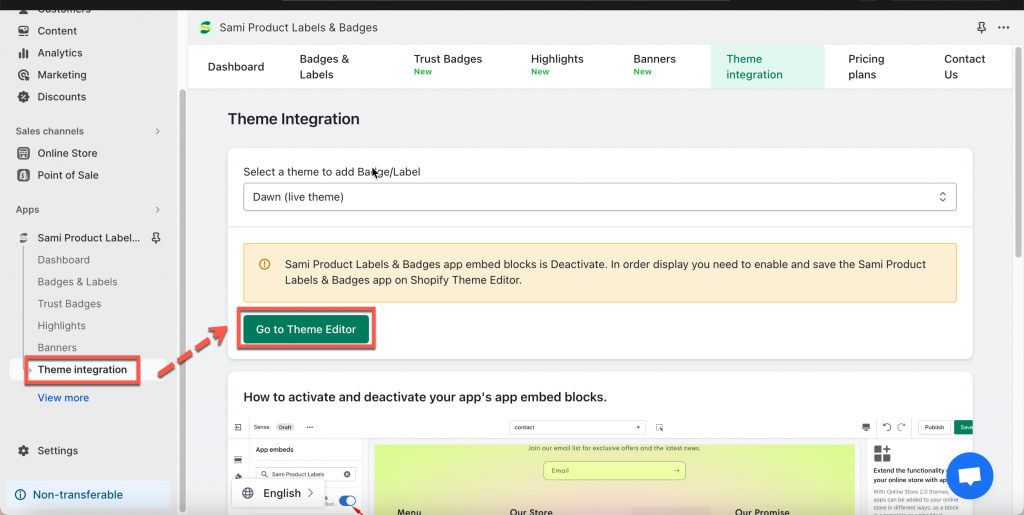Click the pin icon beside Sami app in sidebar
The width and height of the screenshot is (1024, 515).
[x=155, y=238]
